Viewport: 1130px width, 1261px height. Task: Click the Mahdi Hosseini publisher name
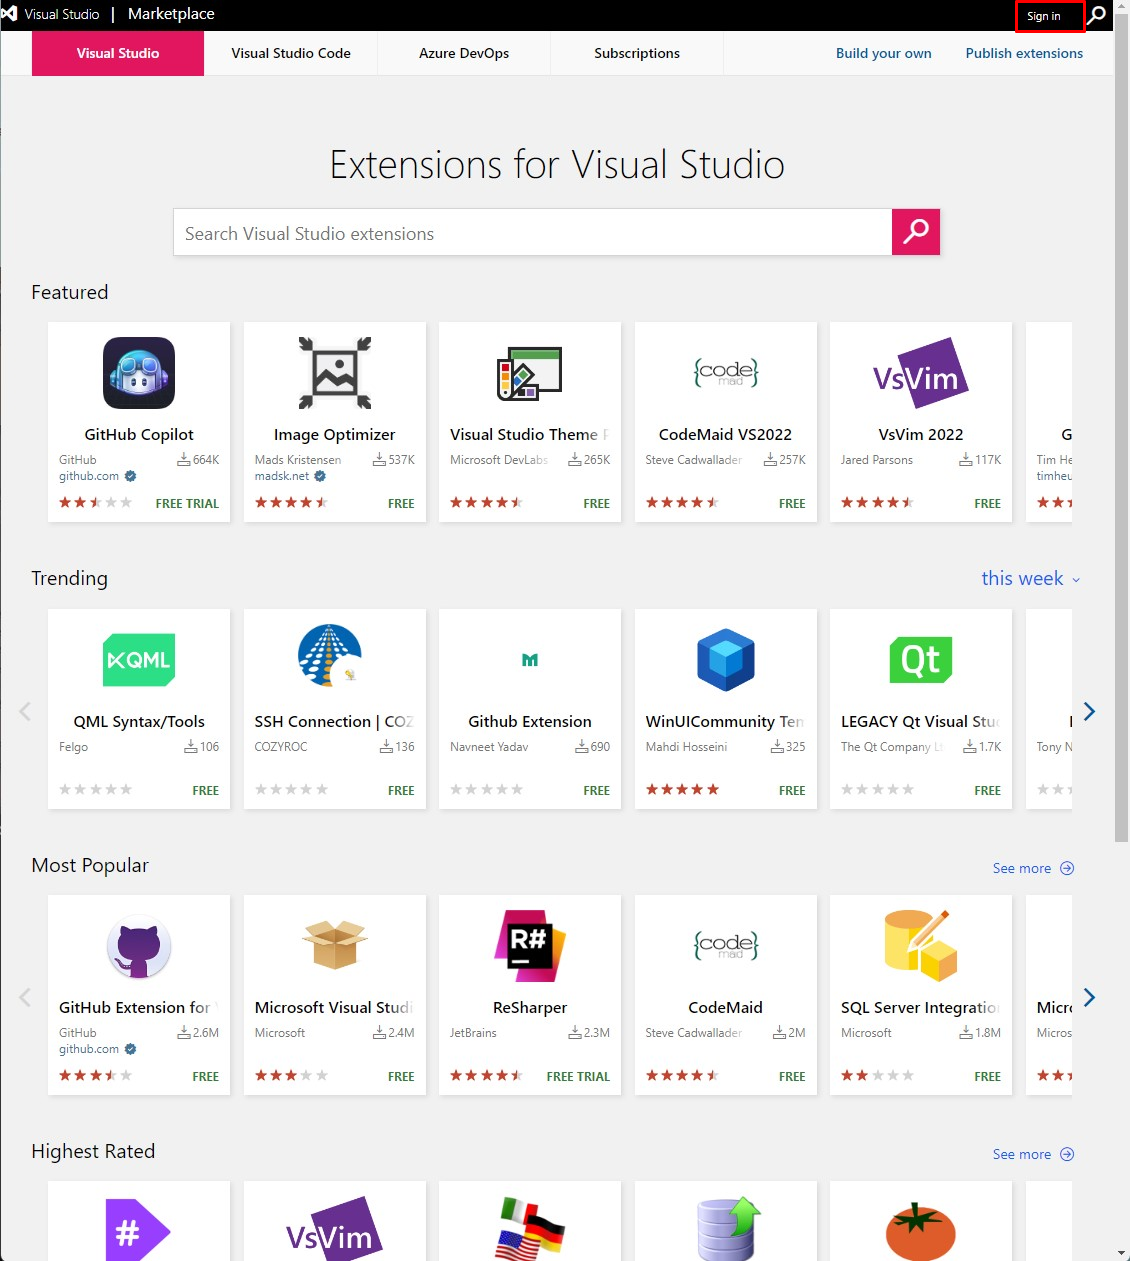pos(687,747)
